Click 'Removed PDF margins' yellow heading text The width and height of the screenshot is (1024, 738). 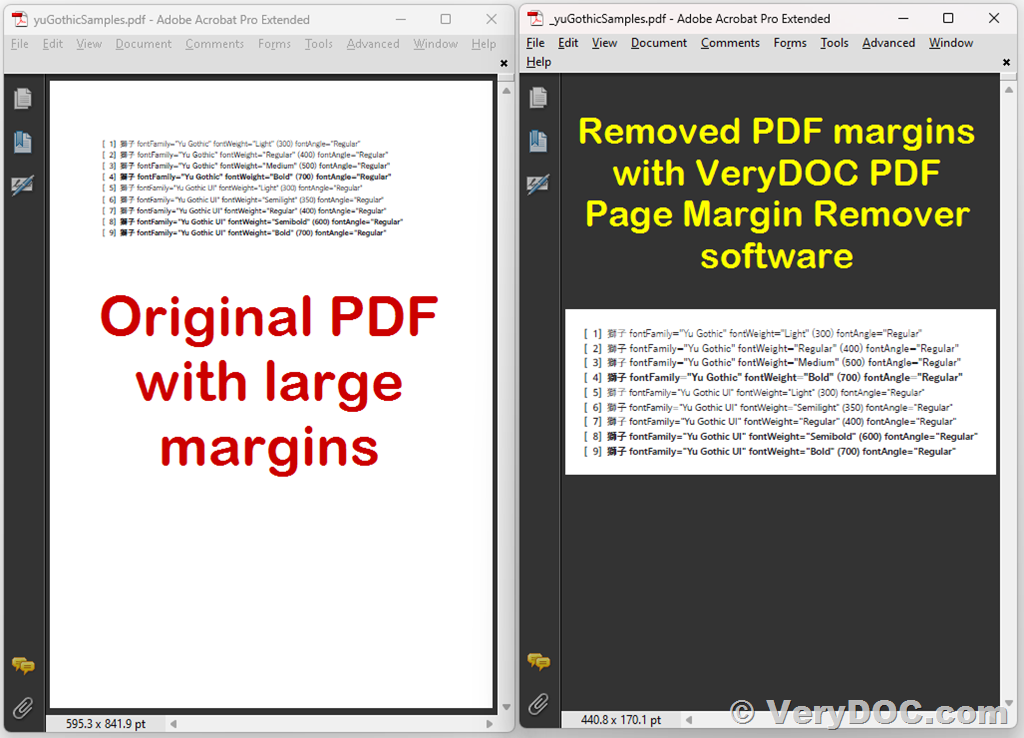pos(776,131)
